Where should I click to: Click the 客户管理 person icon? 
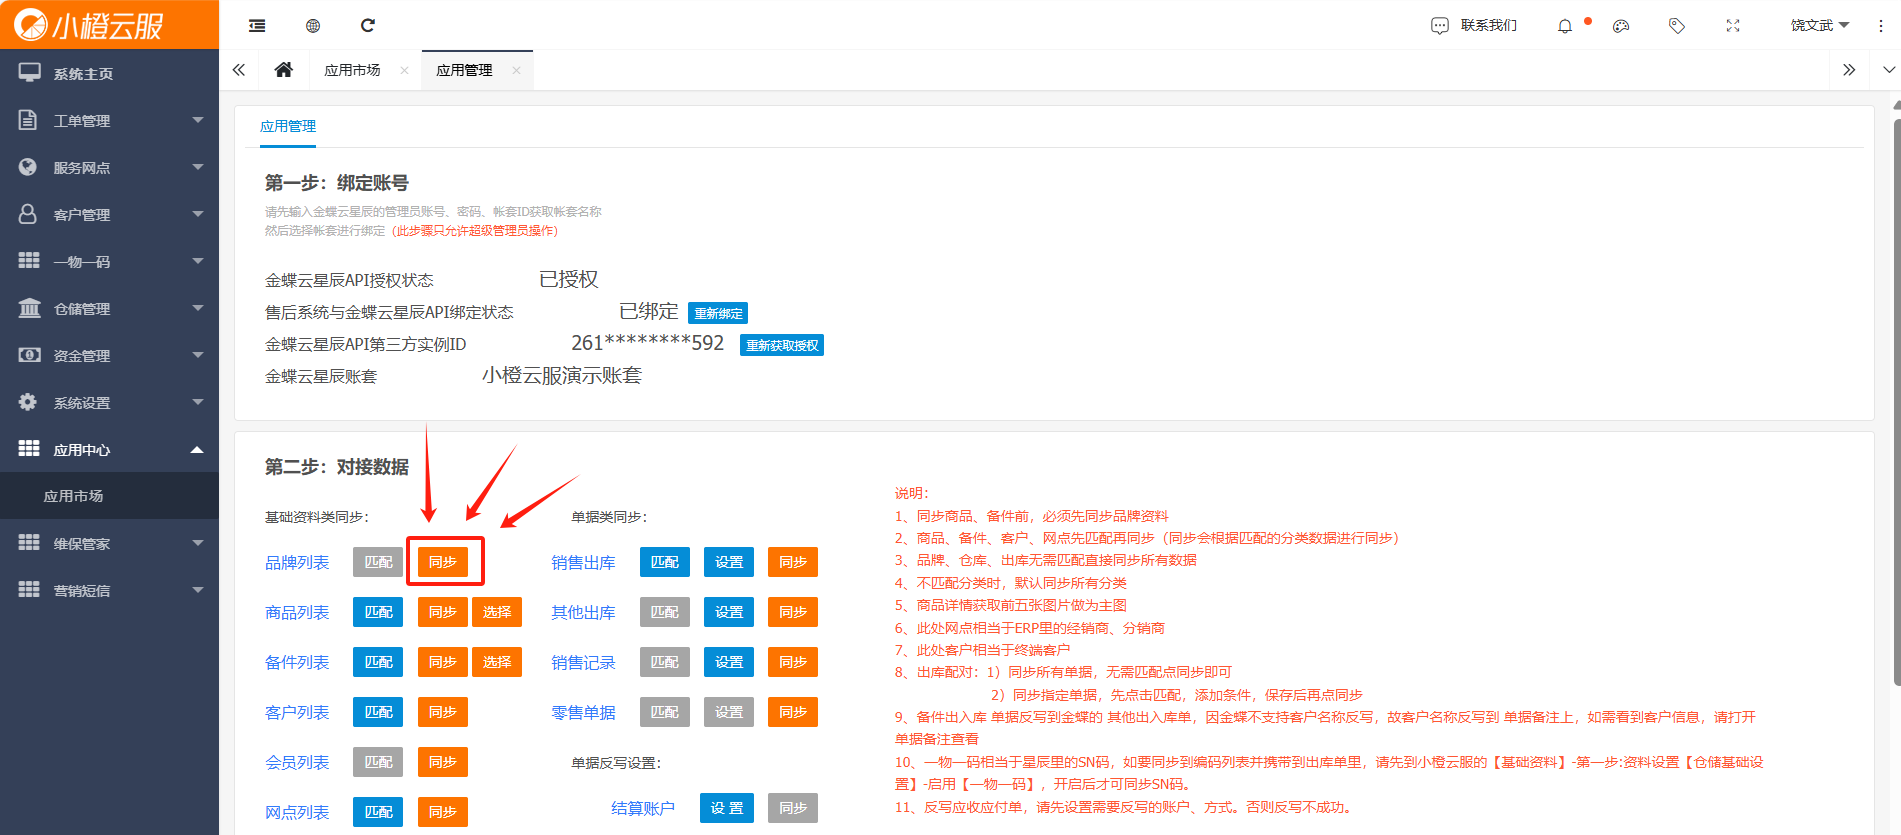click(28, 214)
